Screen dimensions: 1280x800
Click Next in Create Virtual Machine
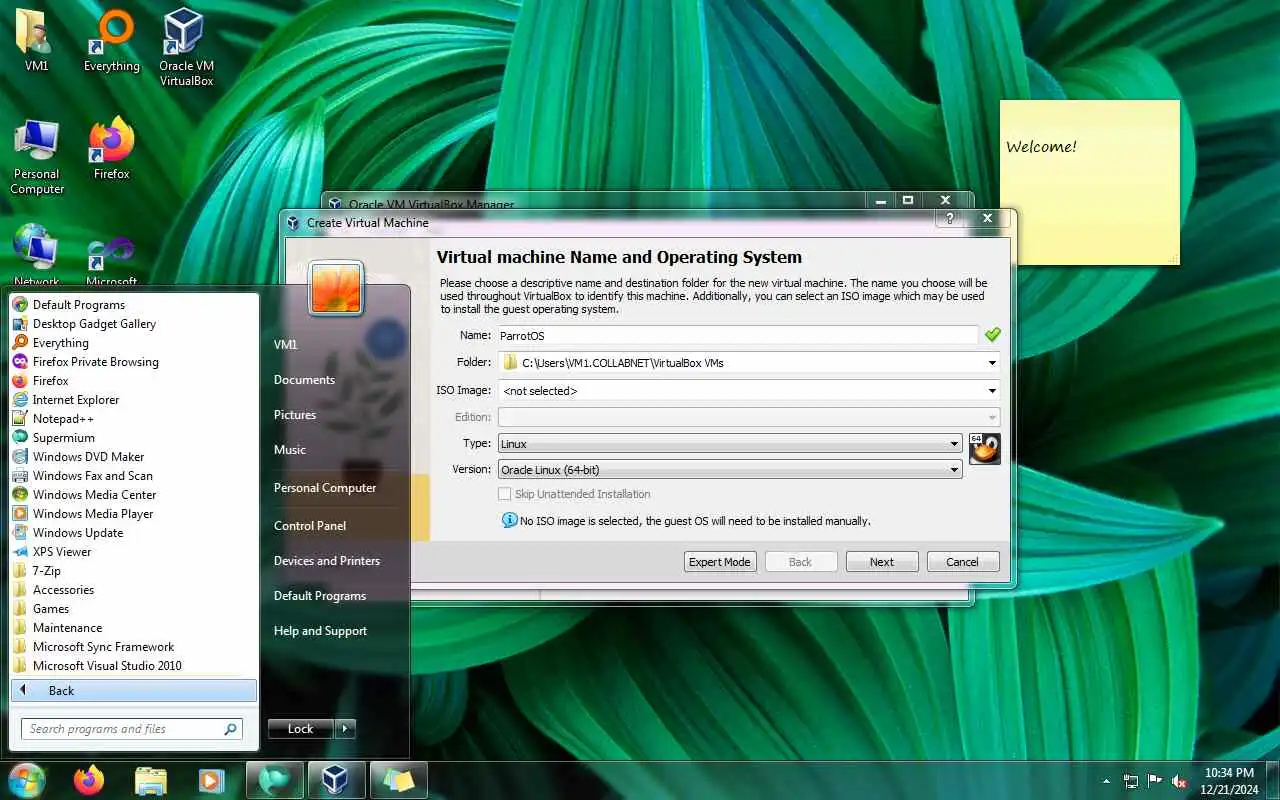pos(882,562)
